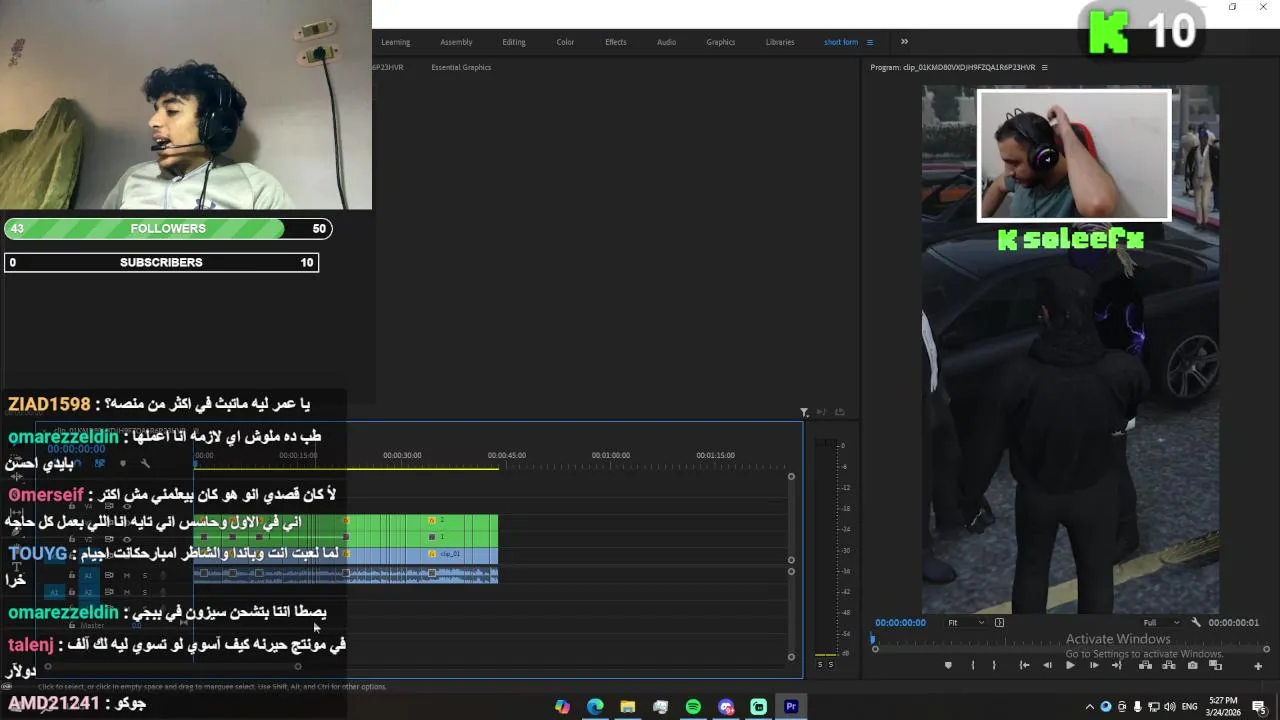The image size is (1280, 720).
Task: Mute audio track A1
Action: [x=126, y=575]
